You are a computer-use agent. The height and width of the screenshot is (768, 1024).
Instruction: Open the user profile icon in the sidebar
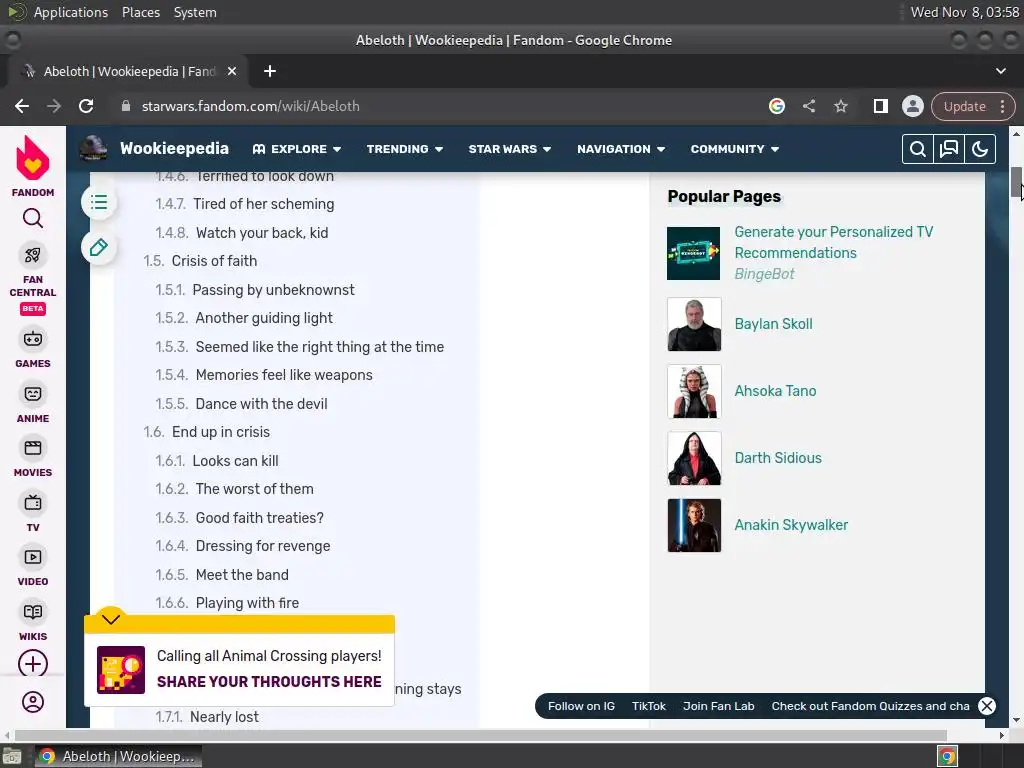click(33, 702)
